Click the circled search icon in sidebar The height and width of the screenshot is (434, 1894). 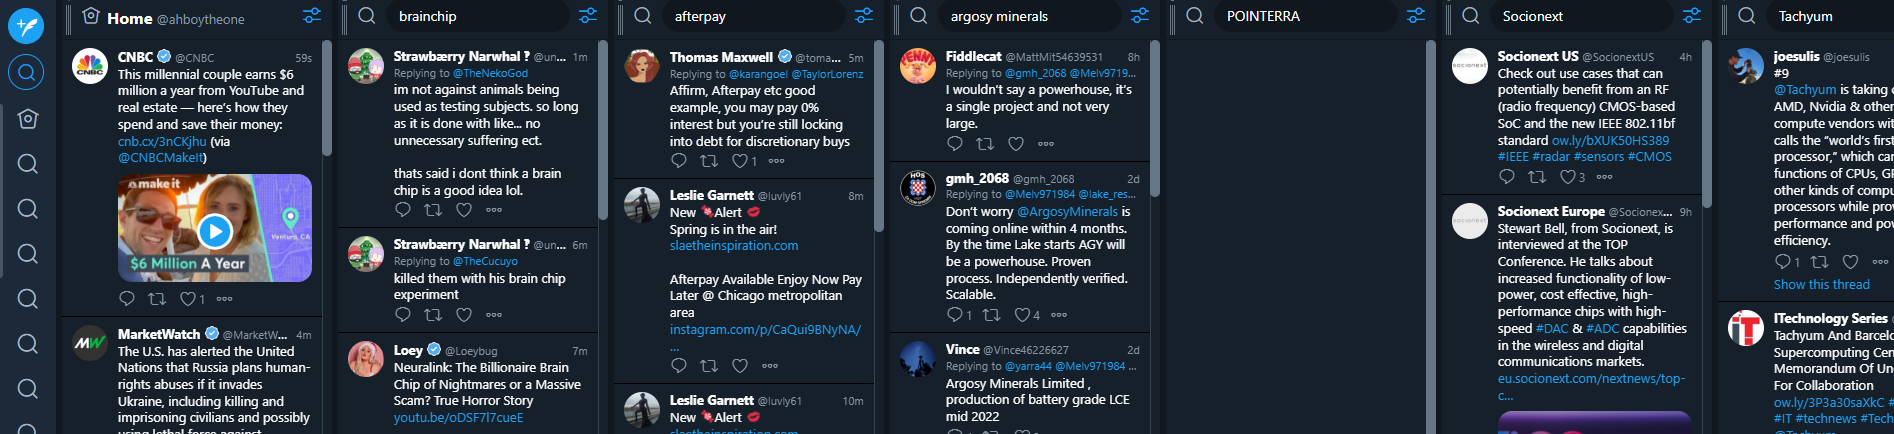click(26, 72)
